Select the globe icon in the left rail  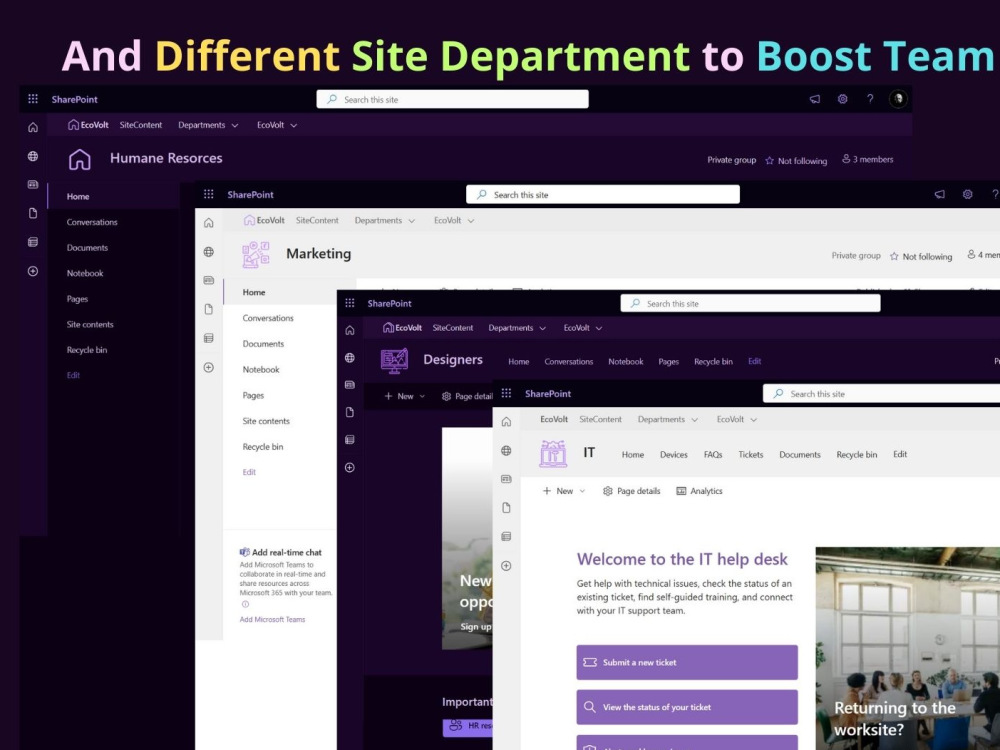(x=33, y=158)
